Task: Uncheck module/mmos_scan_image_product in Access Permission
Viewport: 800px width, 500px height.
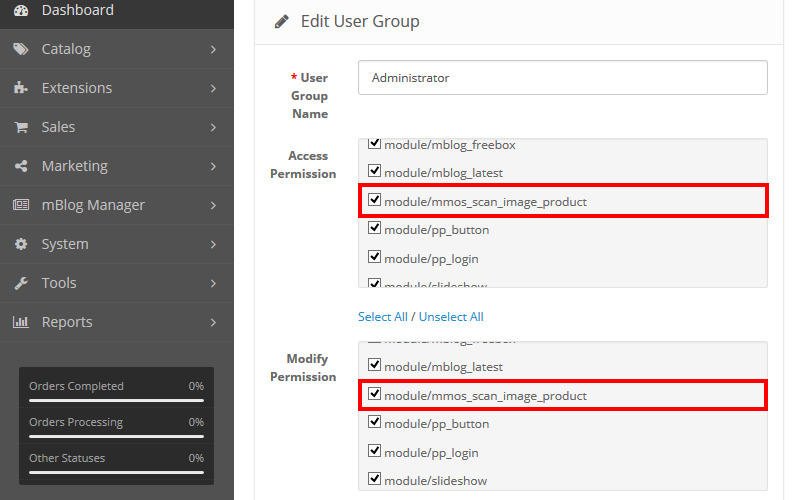Action: point(375,201)
